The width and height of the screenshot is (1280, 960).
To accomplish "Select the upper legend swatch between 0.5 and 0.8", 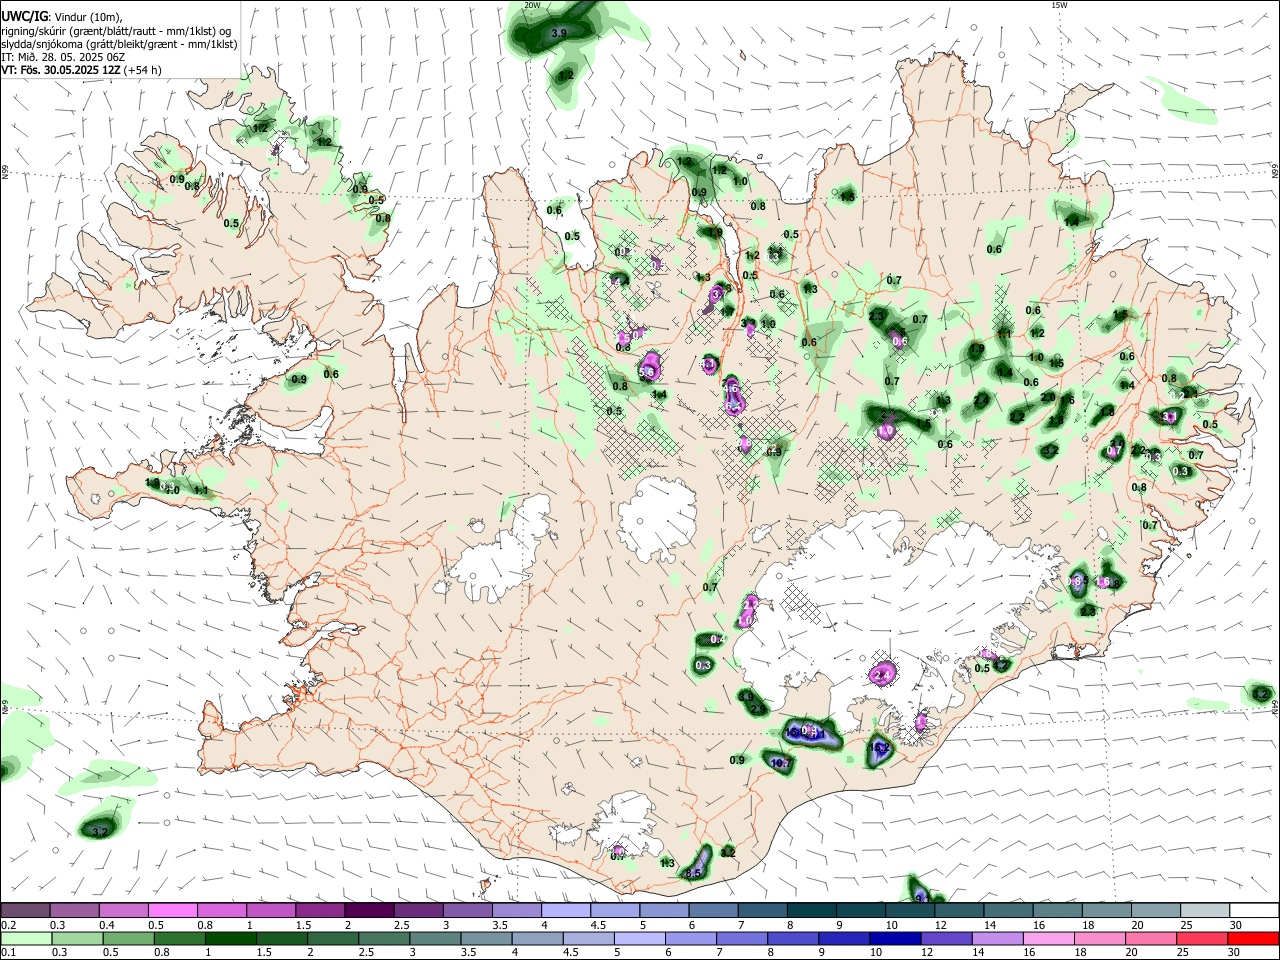I will (173, 911).
